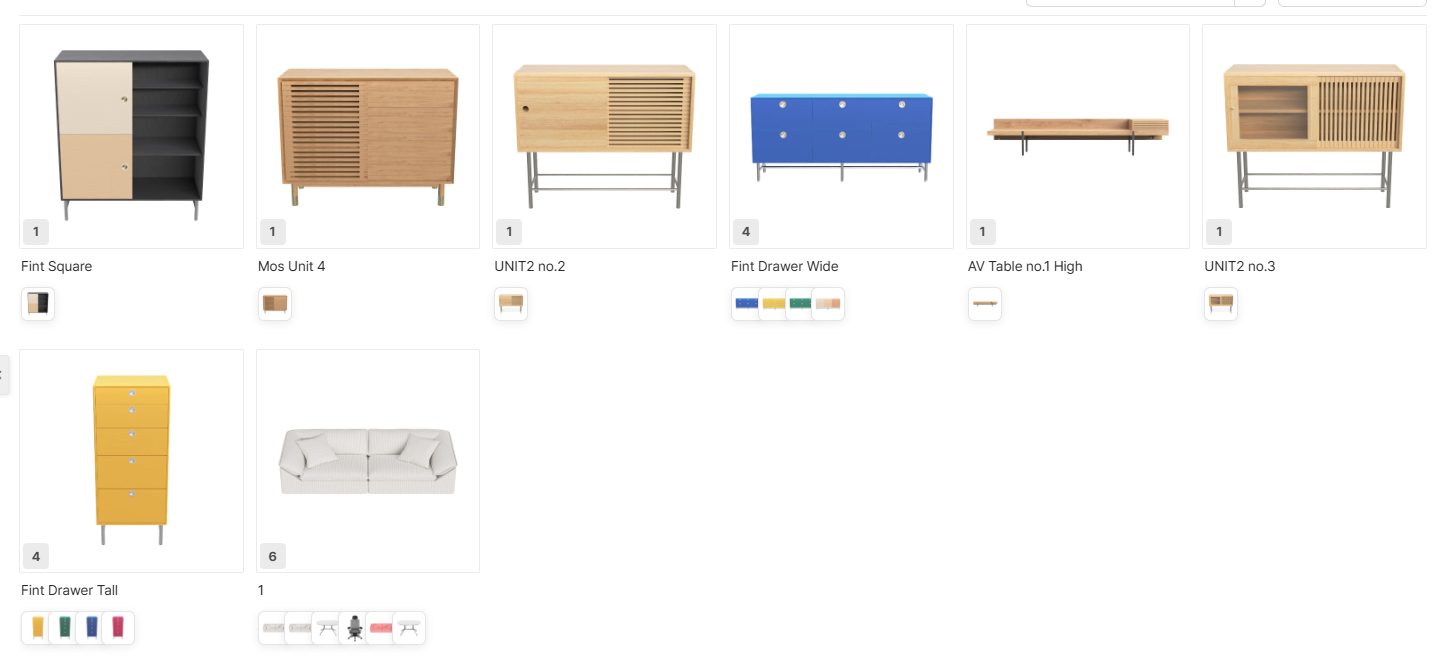Select the pink Fint Drawer Tall swatch
This screenshot has height=670, width=1435.
118,628
